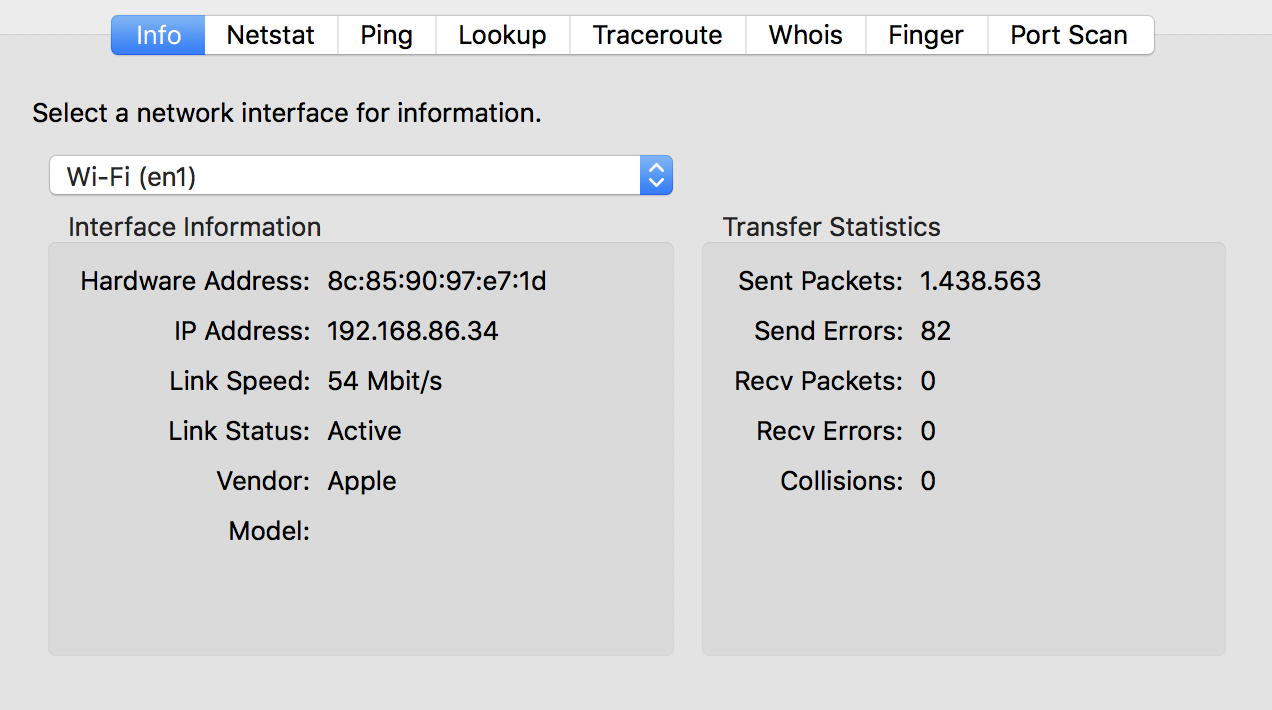Click the Link Status Active label
1272x710 pixels.
364,431
